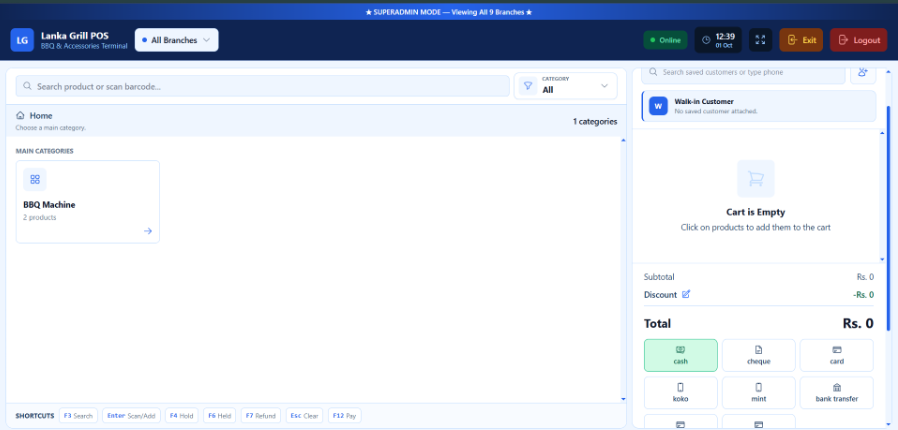
Task: Click the 'Lanka Grill POS' title
Action: pyautogui.click(x=74, y=35)
